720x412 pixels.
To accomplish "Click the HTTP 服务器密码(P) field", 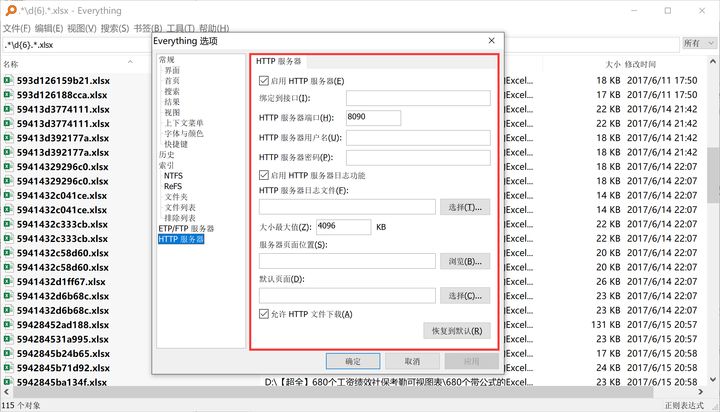I will click(418, 157).
